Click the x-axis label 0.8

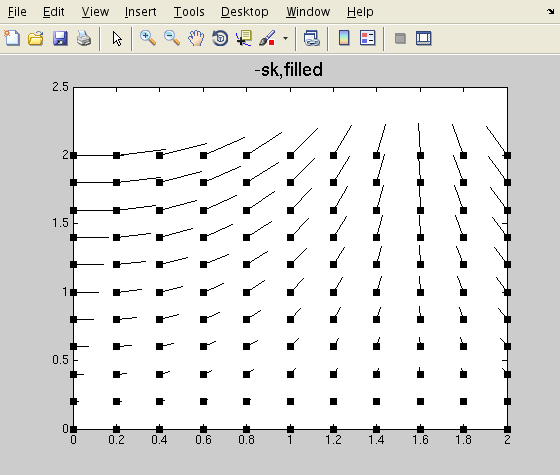(246, 440)
